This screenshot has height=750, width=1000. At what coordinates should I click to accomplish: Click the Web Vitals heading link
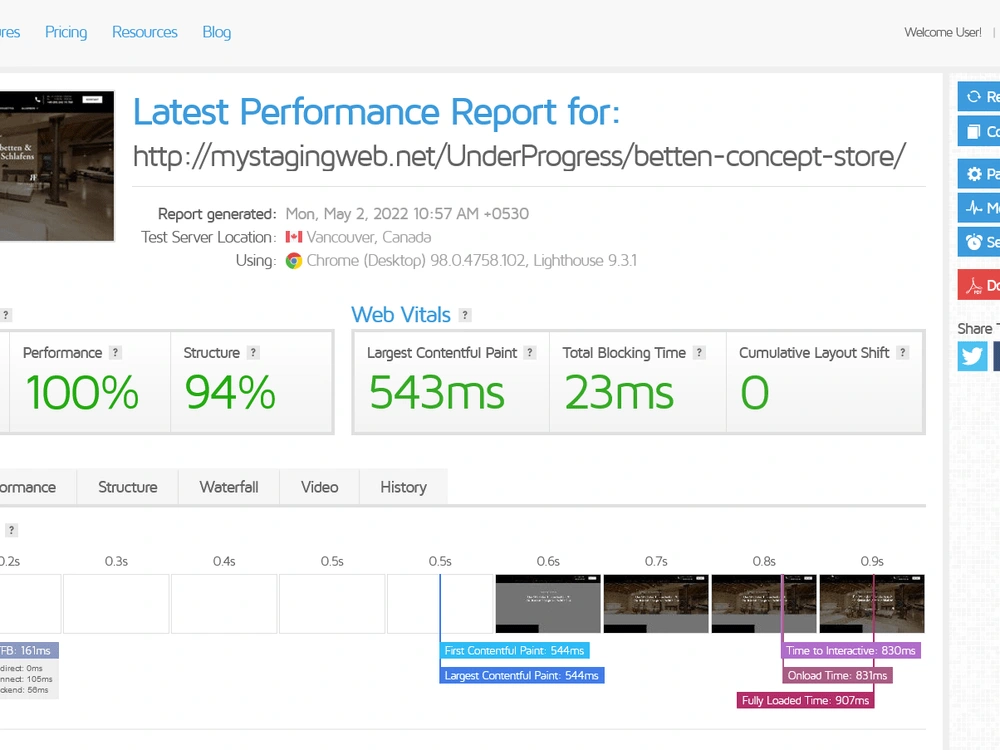401,314
